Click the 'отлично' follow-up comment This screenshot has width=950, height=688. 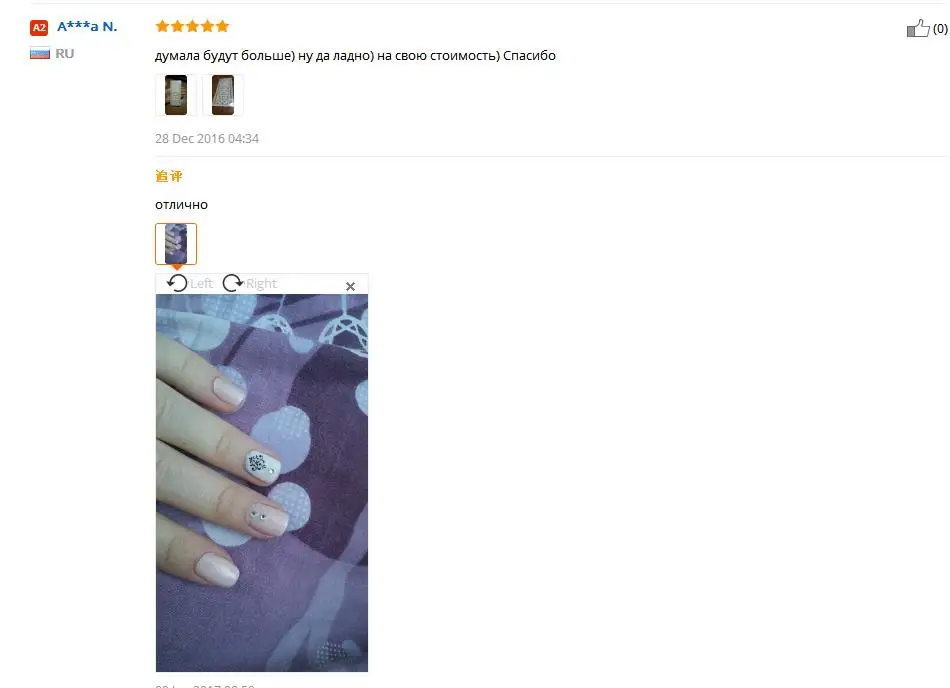point(181,205)
